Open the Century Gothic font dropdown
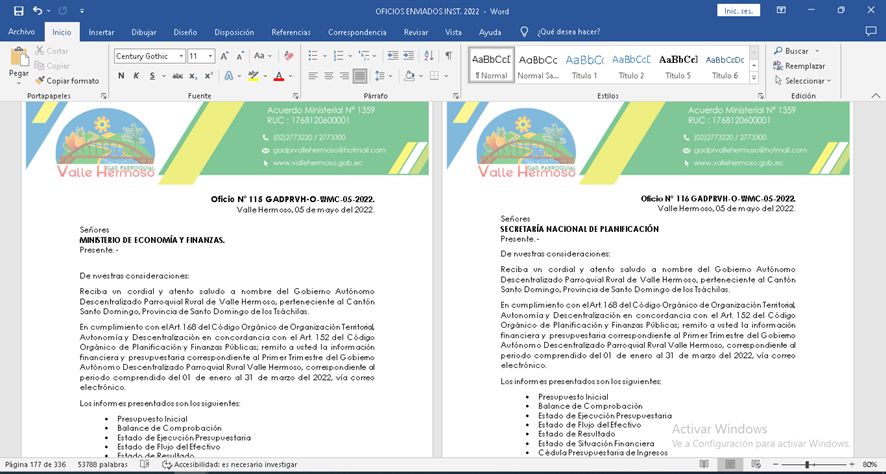This screenshot has height=474, width=886. click(x=181, y=57)
